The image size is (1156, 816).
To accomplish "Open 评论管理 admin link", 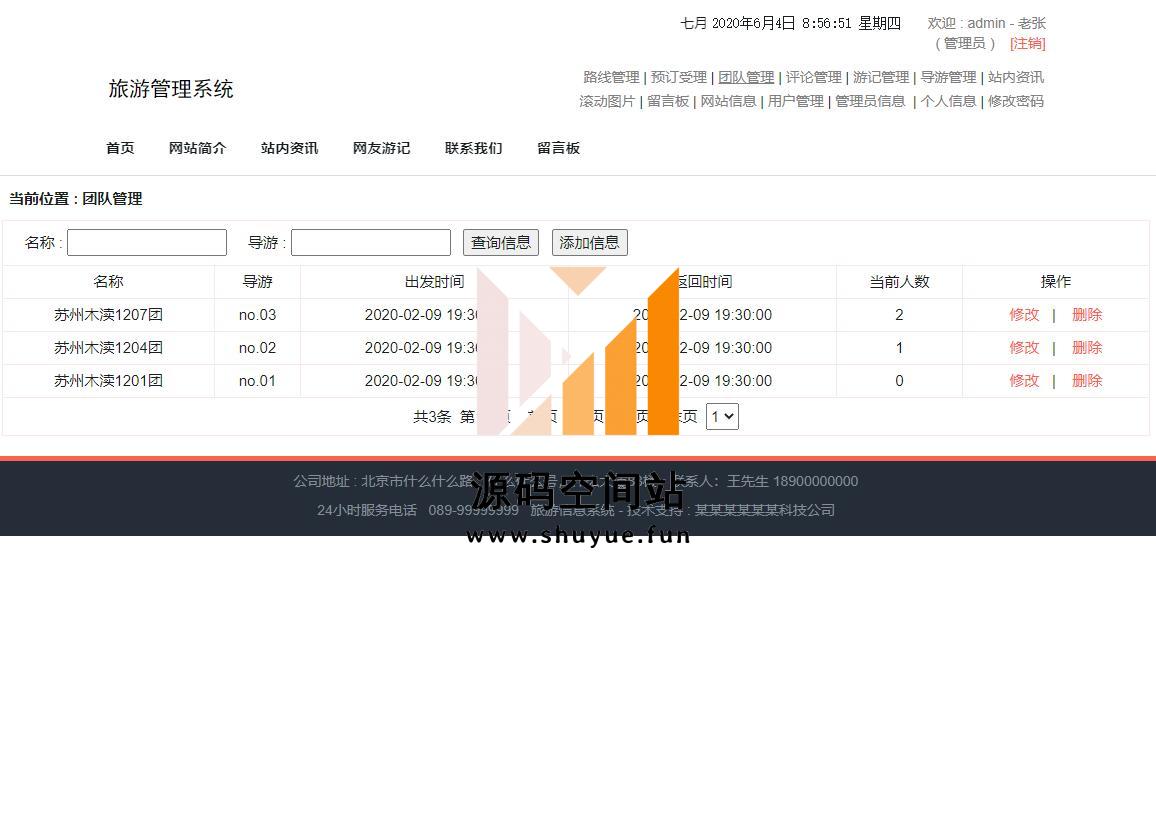I will (x=813, y=77).
